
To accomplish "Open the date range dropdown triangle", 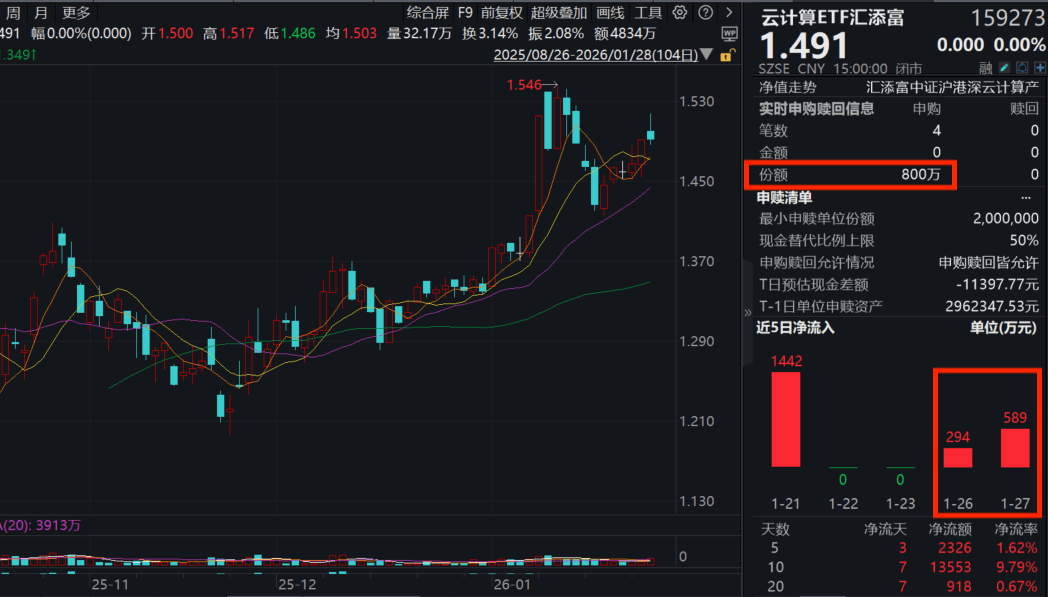I will (x=706, y=56).
